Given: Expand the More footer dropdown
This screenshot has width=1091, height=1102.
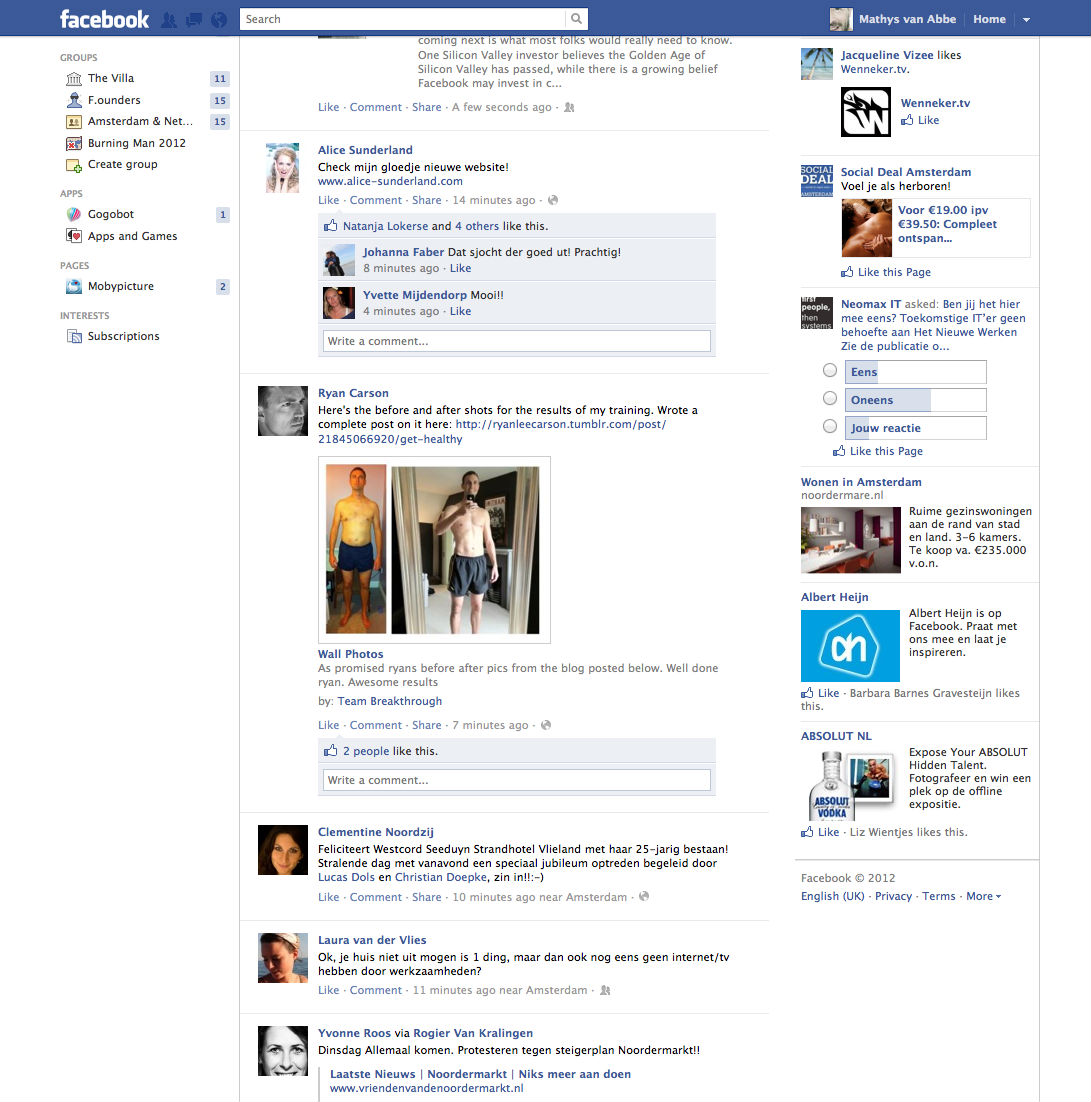Looking at the screenshot, I should [983, 897].
